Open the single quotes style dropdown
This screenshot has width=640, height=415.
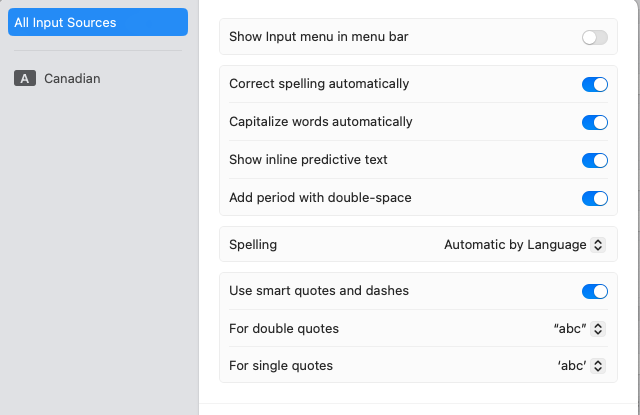tap(580, 366)
